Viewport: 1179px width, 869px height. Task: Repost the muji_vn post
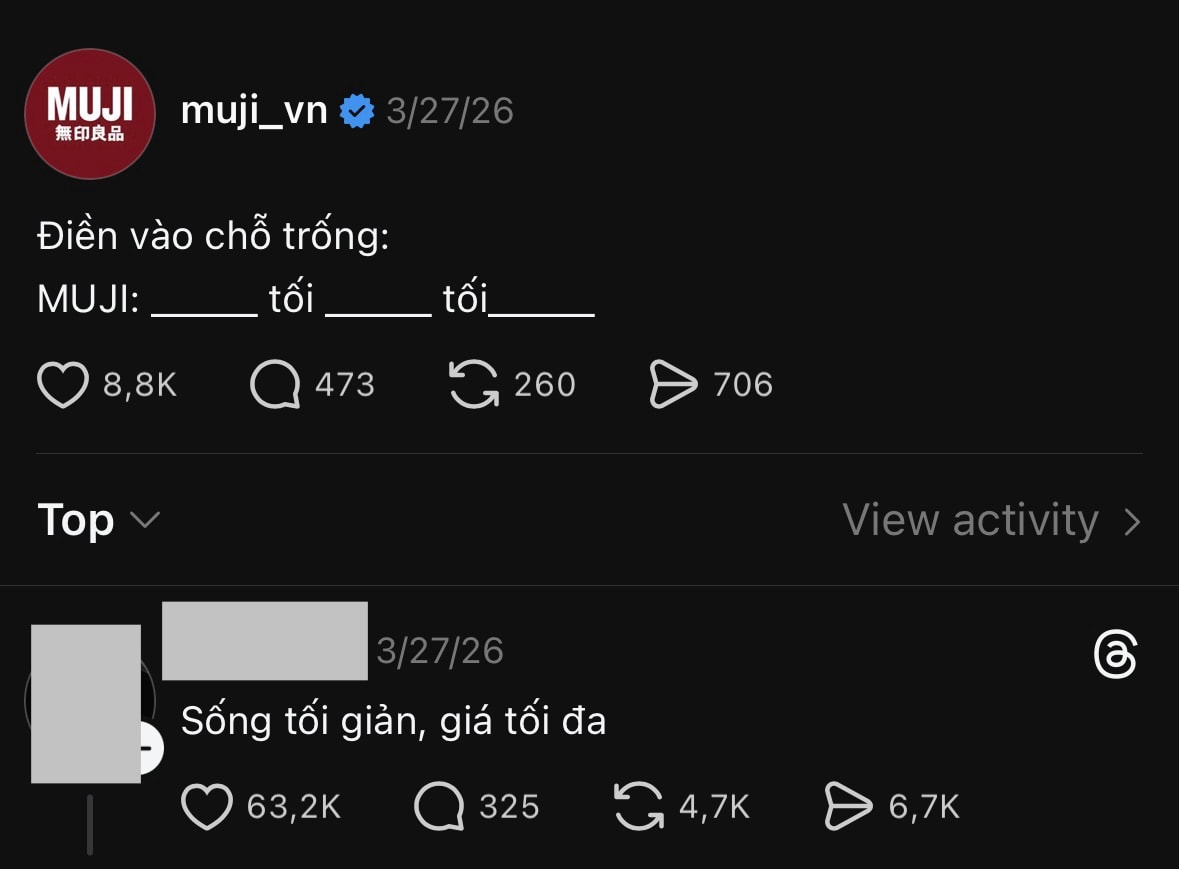point(474,385)
